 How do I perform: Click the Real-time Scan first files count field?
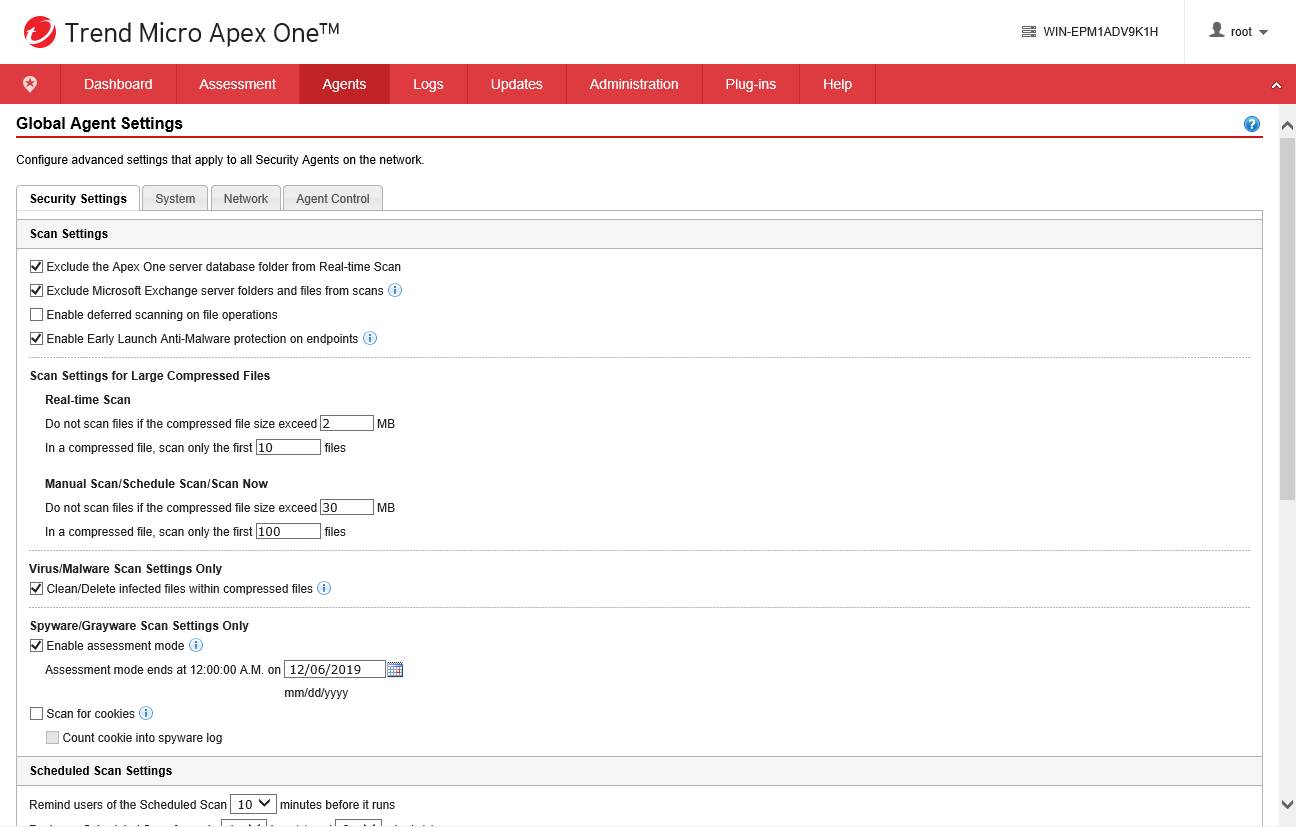tap(288, 447)
